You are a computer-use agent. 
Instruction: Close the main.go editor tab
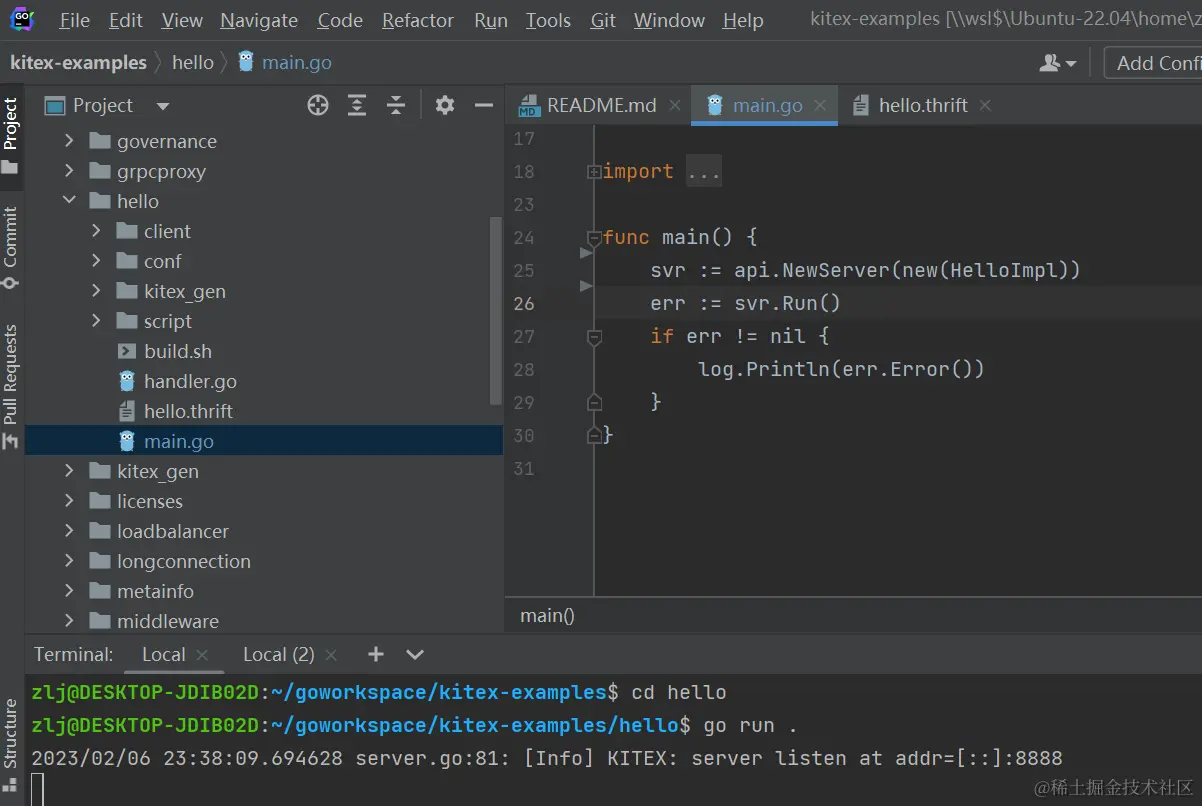coord(820,105)
